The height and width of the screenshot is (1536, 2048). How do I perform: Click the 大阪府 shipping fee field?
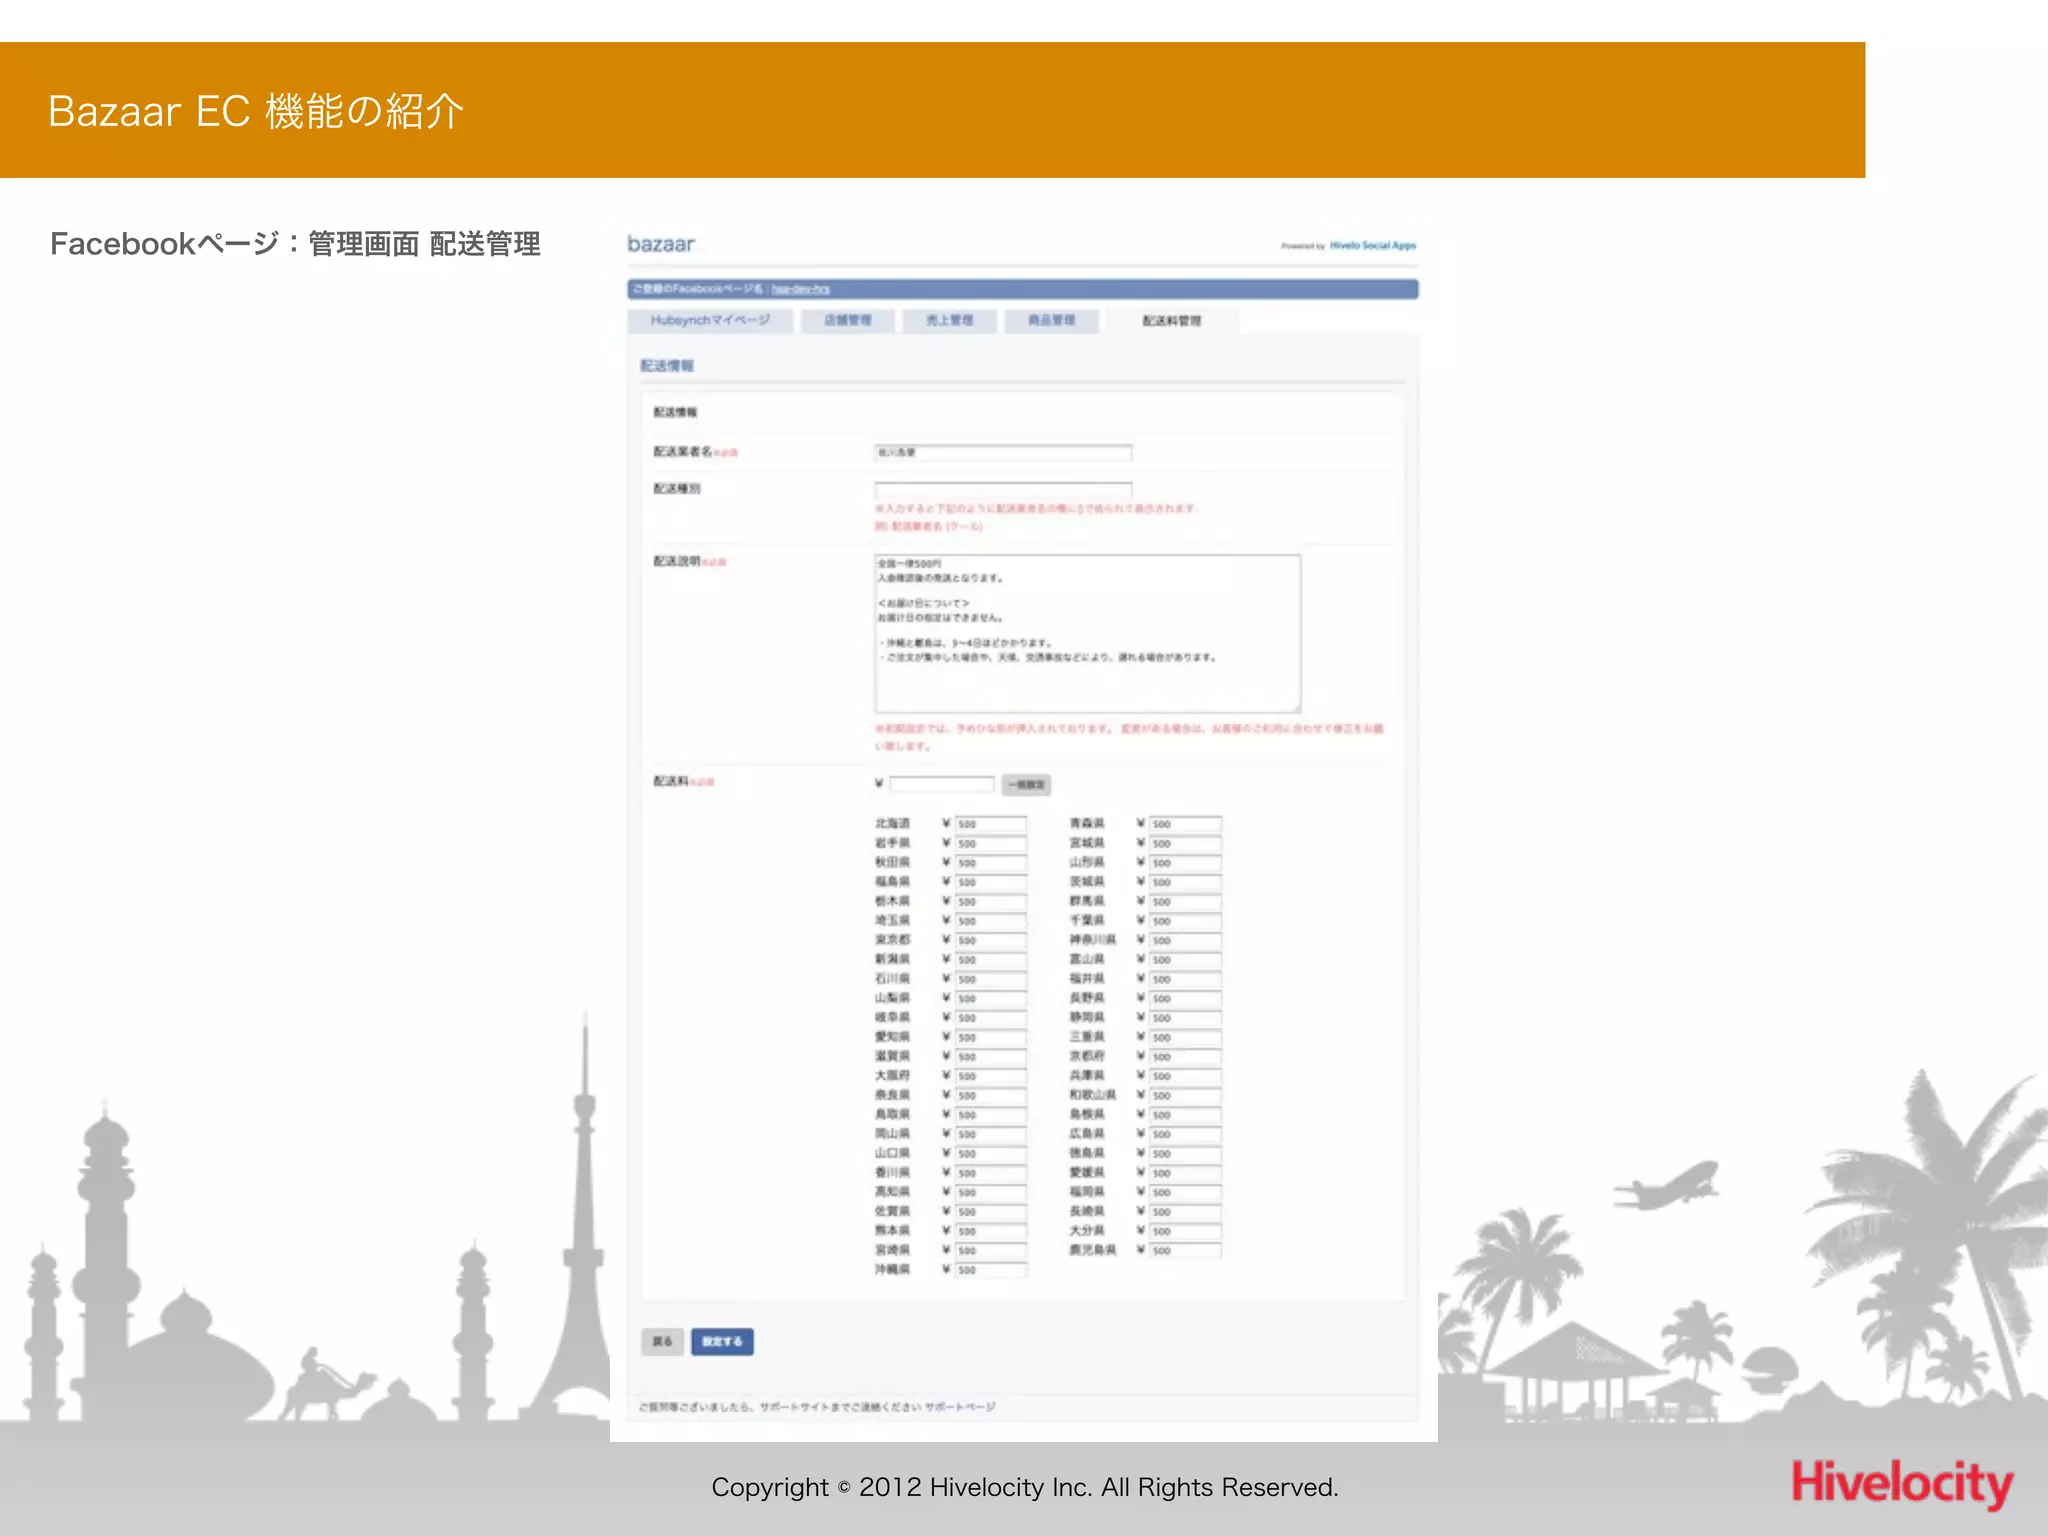tap(990, 1076)
